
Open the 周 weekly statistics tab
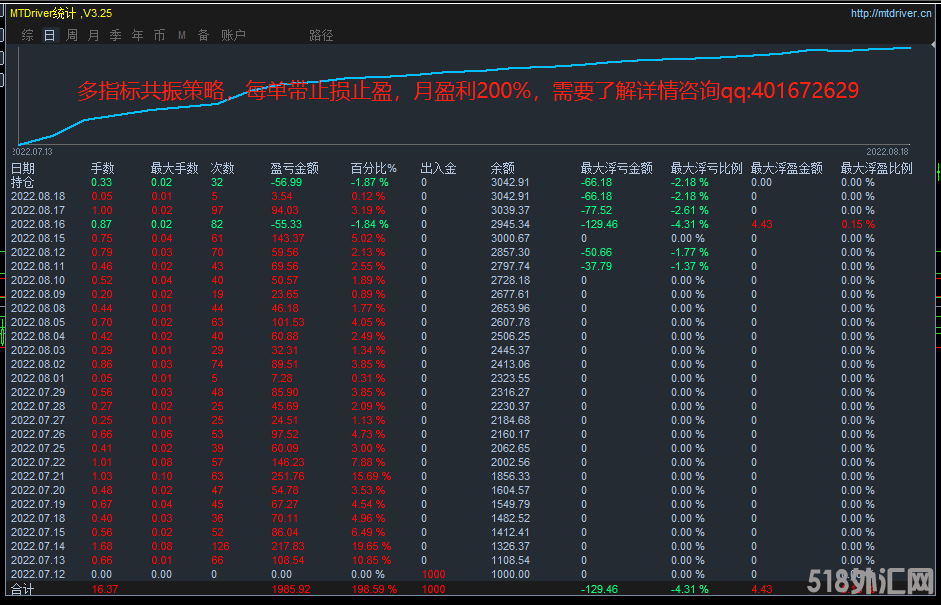[72, 35]
